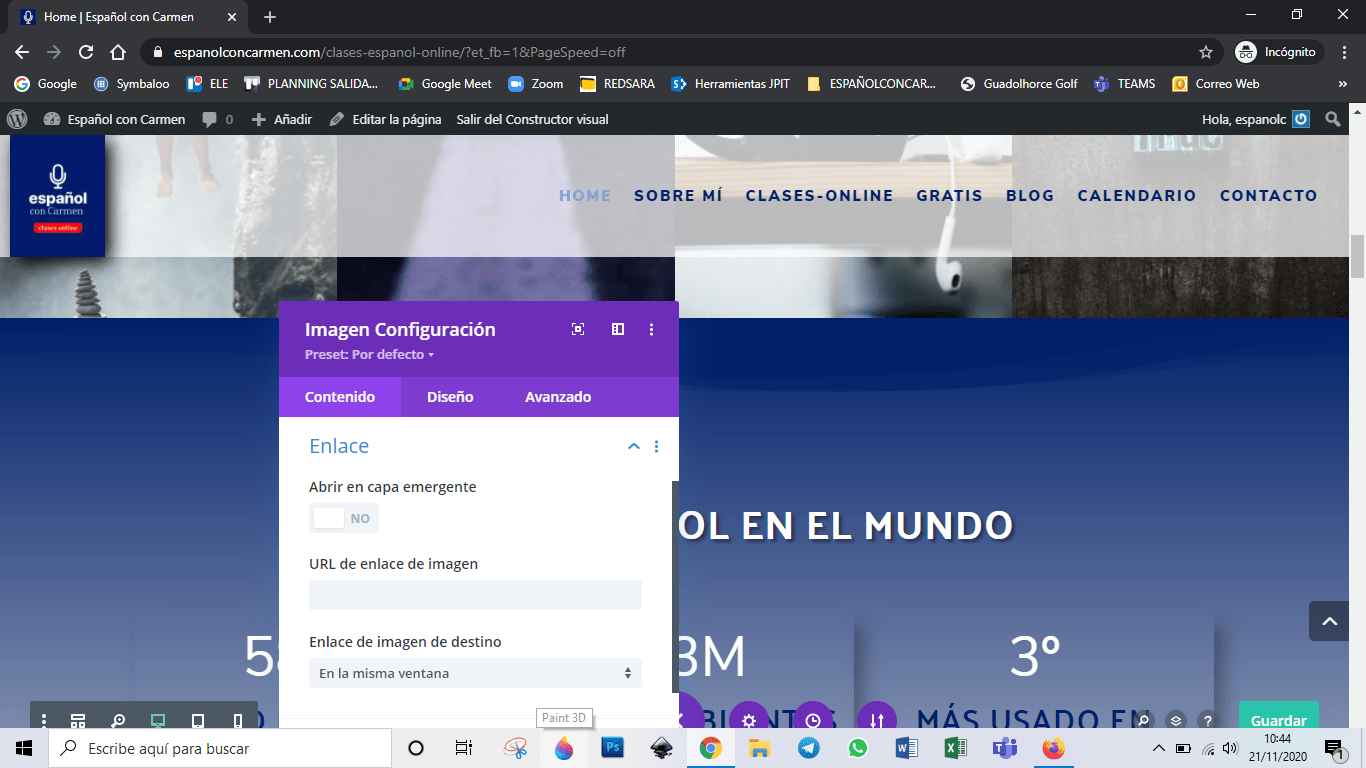Click the back-to-top arrow button
Viewport: 1366px width, 768px height.
(x=1330, y=621)
